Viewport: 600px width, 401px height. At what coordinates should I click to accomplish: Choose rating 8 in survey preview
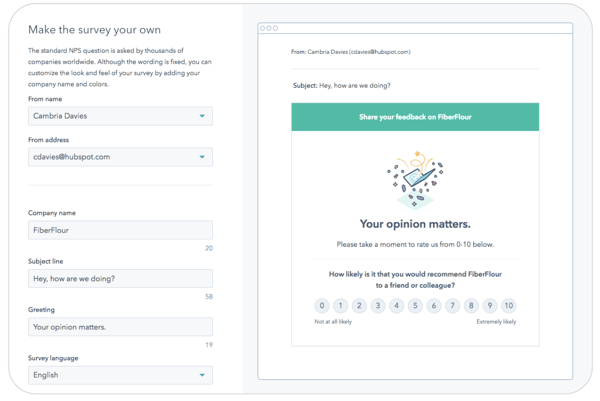(471, 306)
